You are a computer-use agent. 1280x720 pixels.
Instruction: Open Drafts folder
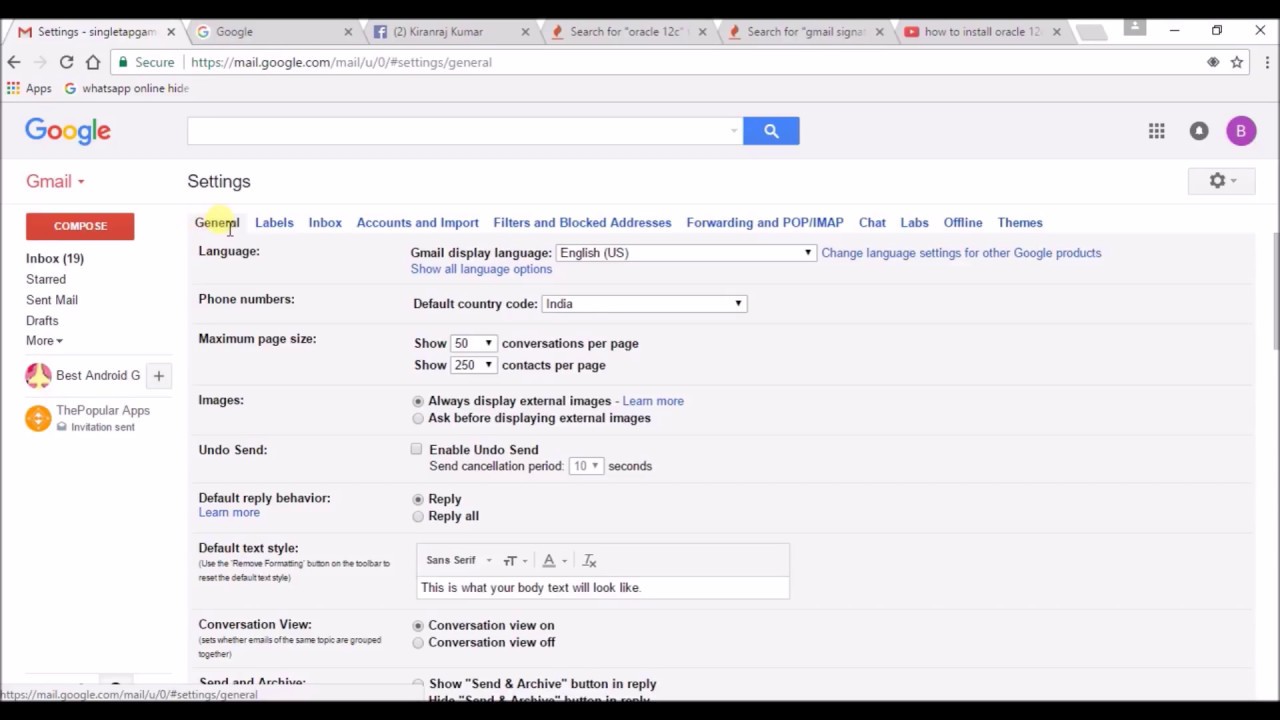42,321
